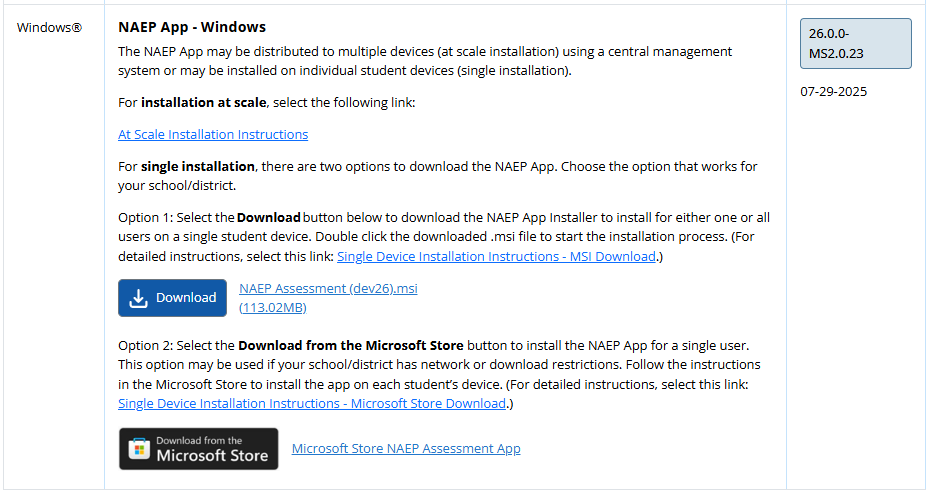This screenshot has width=930, height=491.
Task: Click the NAEP App - Windows heading
Action: tap(192, 27)
